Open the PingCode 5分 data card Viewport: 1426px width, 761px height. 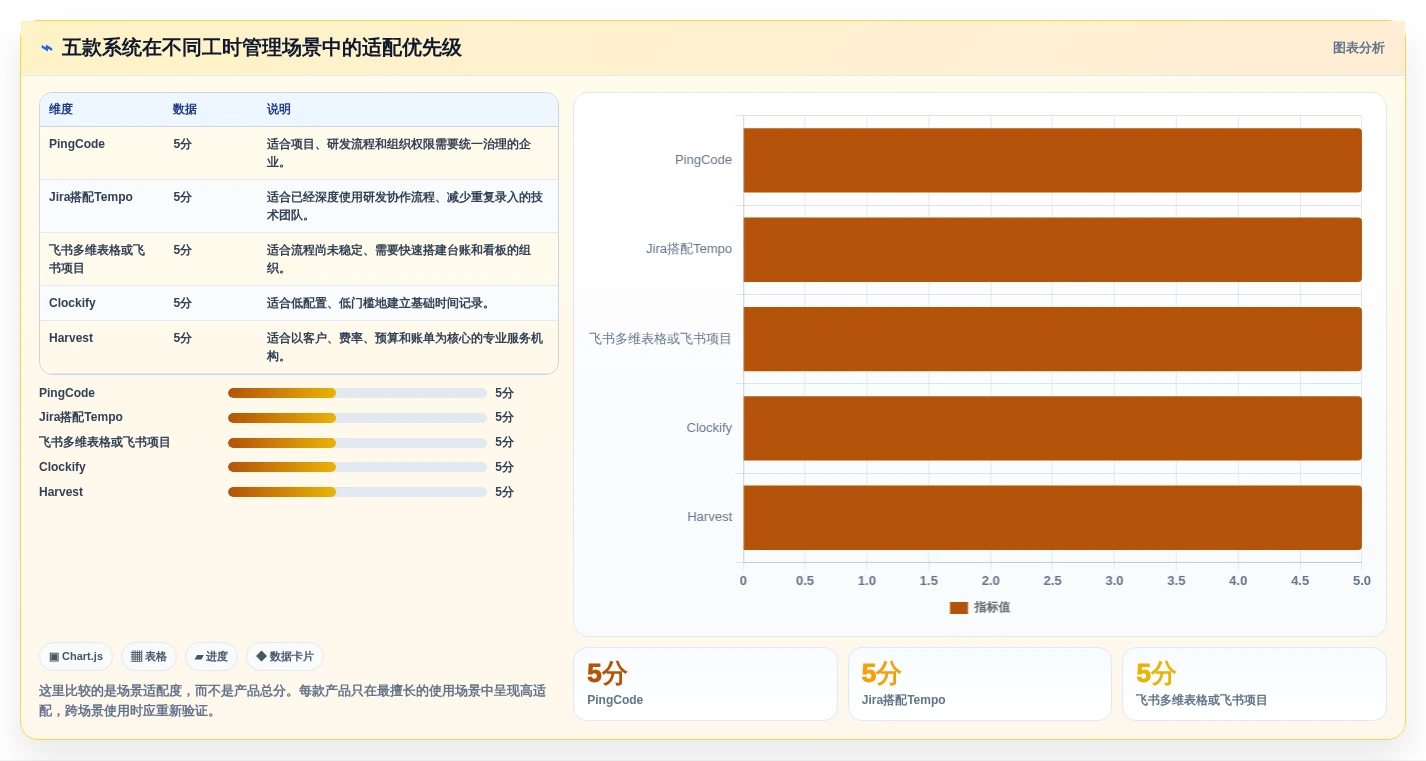705,684
